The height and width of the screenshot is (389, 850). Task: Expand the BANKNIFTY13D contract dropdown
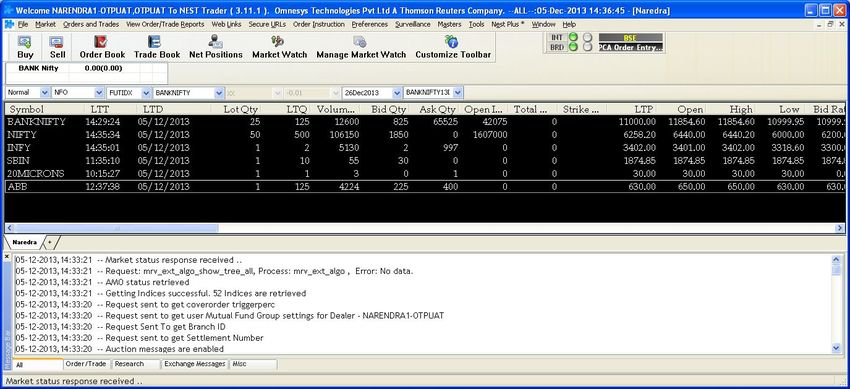[x=458, y=93]
